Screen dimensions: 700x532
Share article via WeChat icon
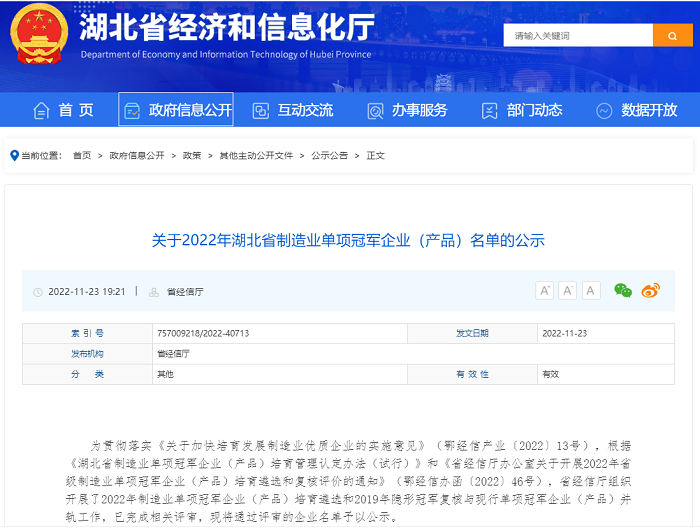click(x=623, y=290)
